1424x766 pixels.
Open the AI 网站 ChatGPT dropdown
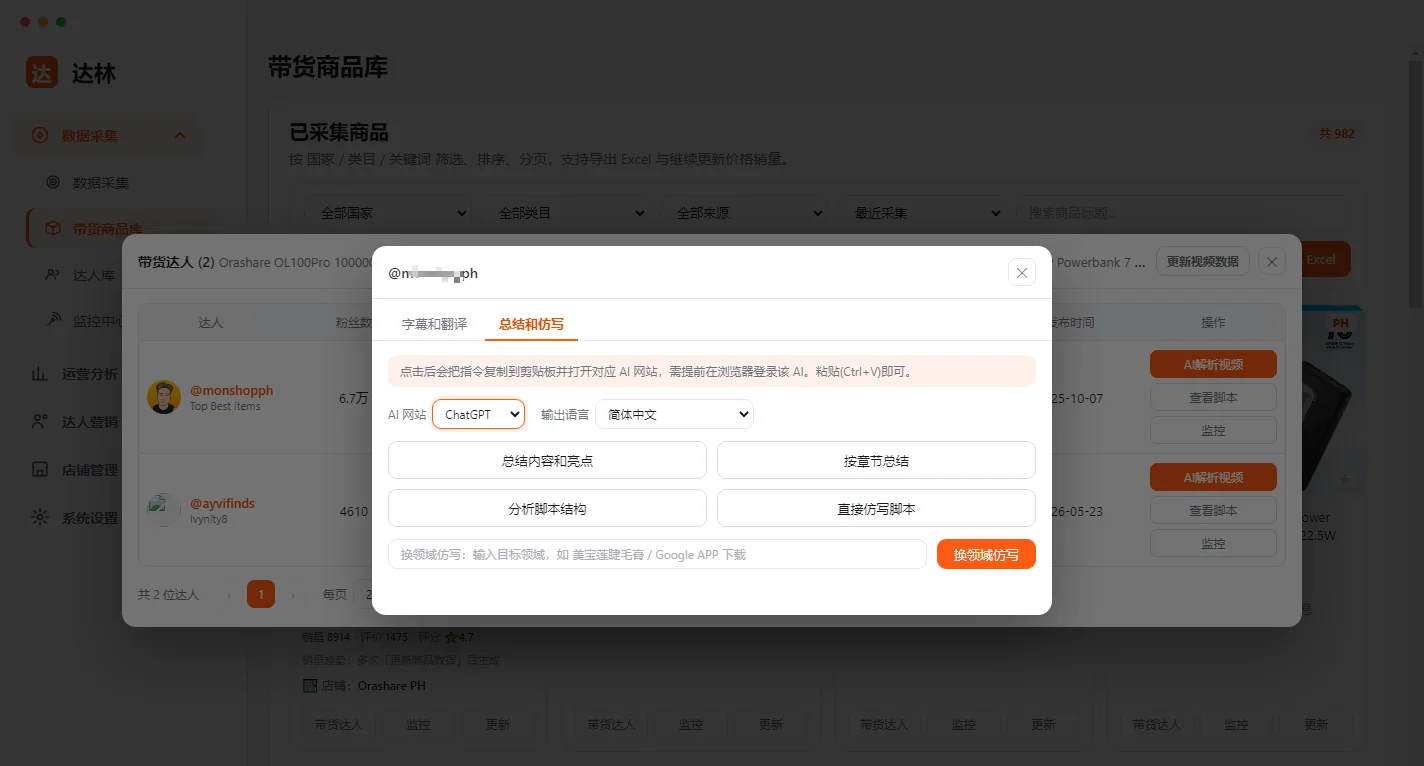click(x=478, y=414)
